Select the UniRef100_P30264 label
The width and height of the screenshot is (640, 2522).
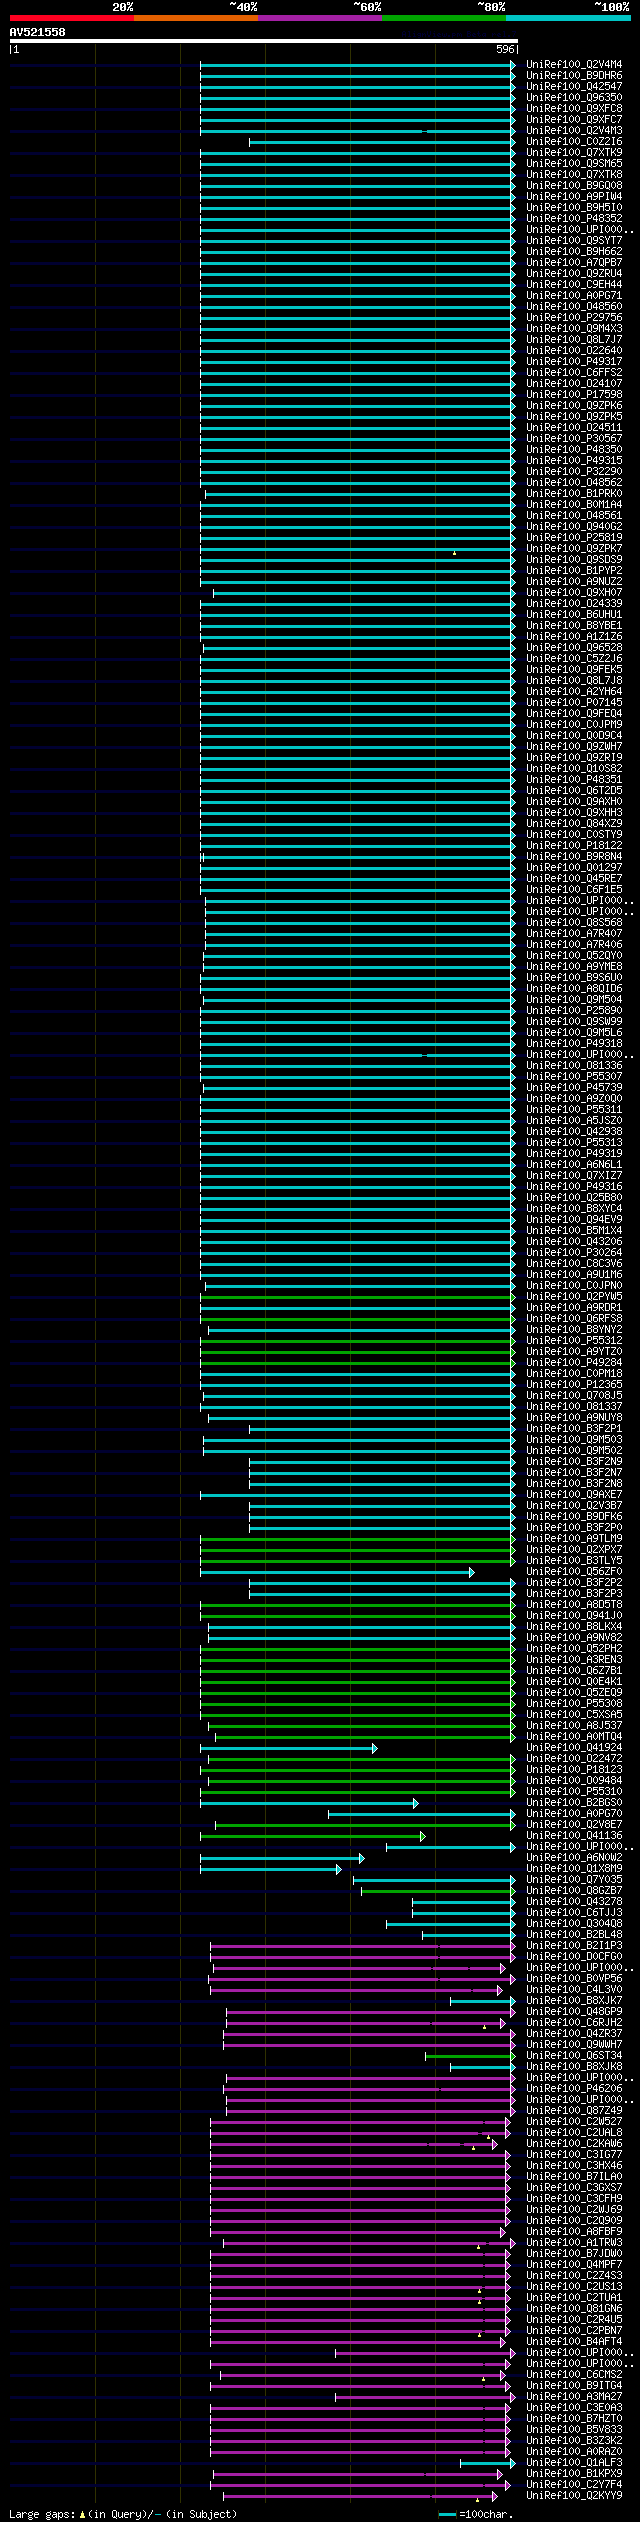click(574, 1253)
